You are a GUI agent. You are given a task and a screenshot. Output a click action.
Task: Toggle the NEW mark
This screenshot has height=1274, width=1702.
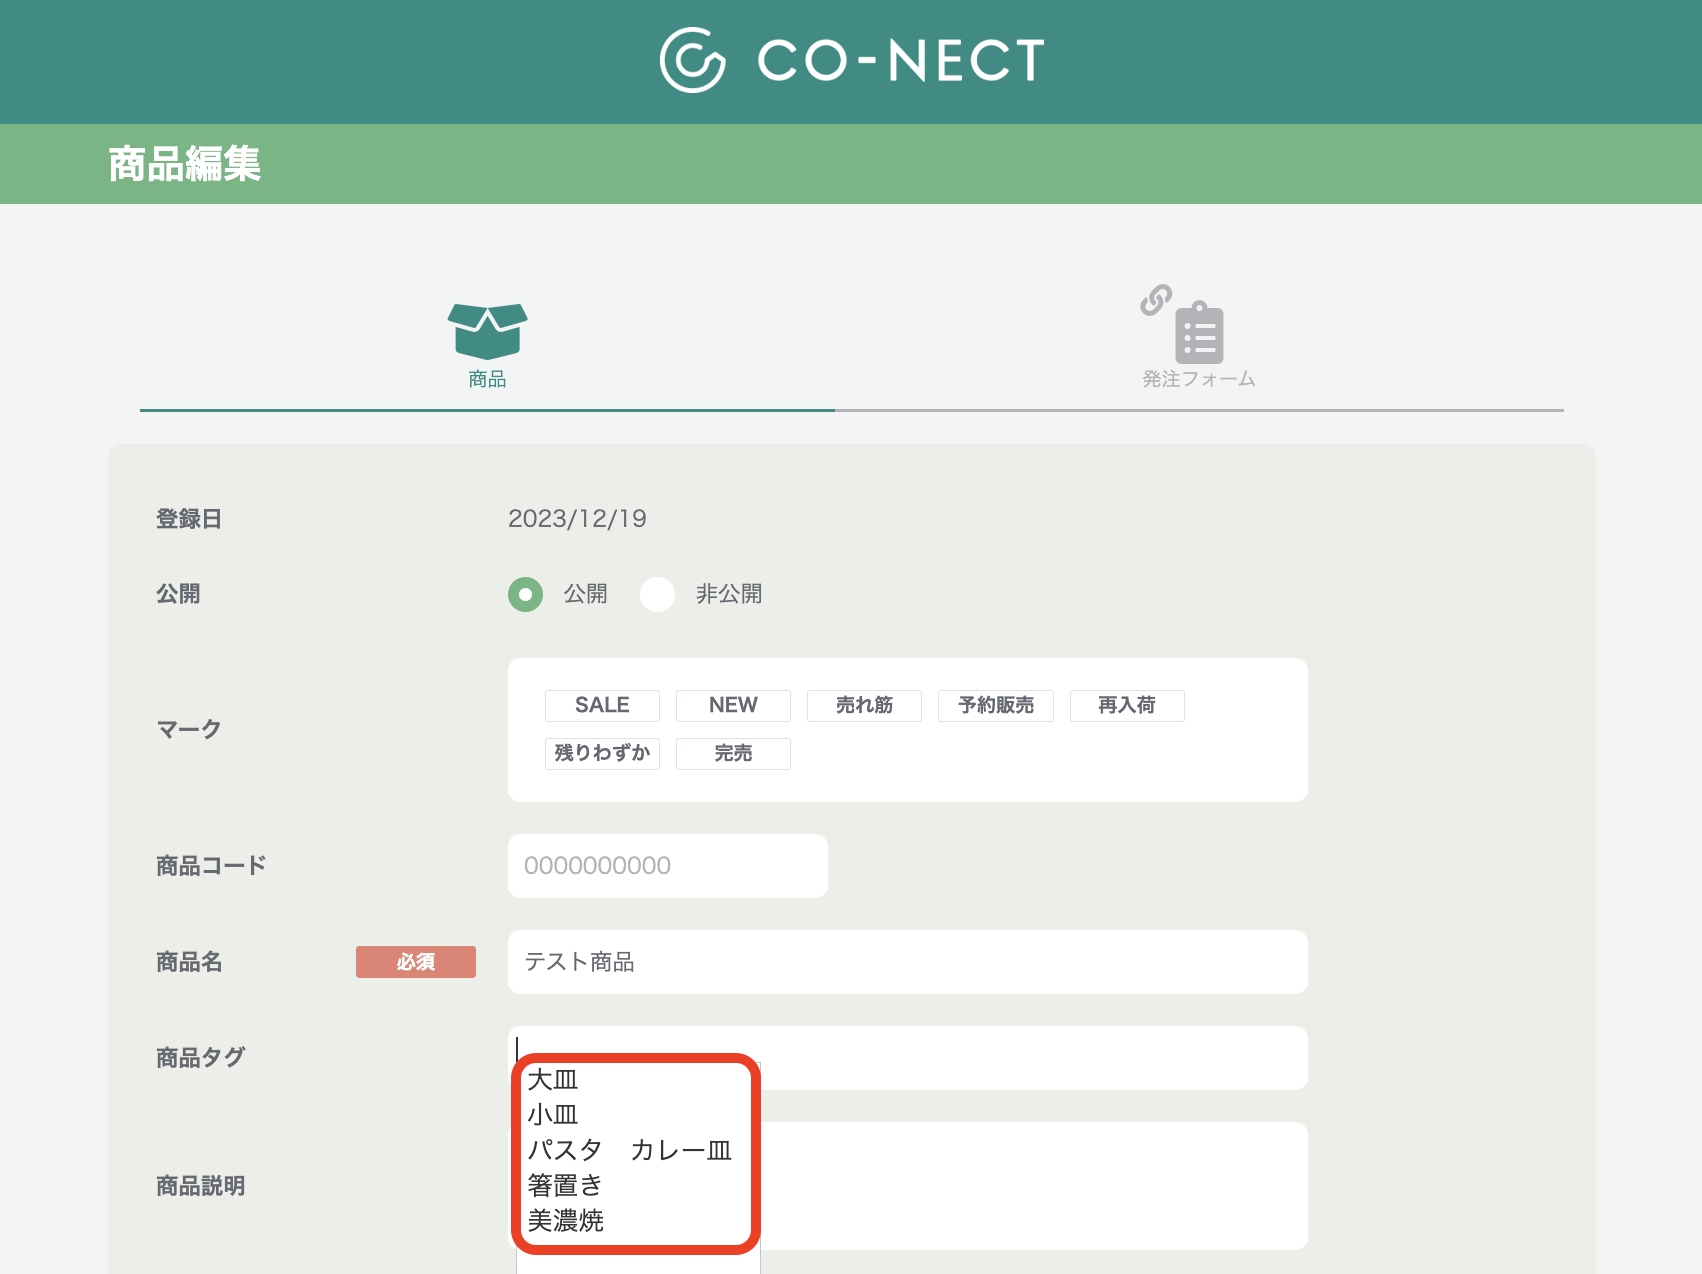pyautogui.click(x=733, y=705)
